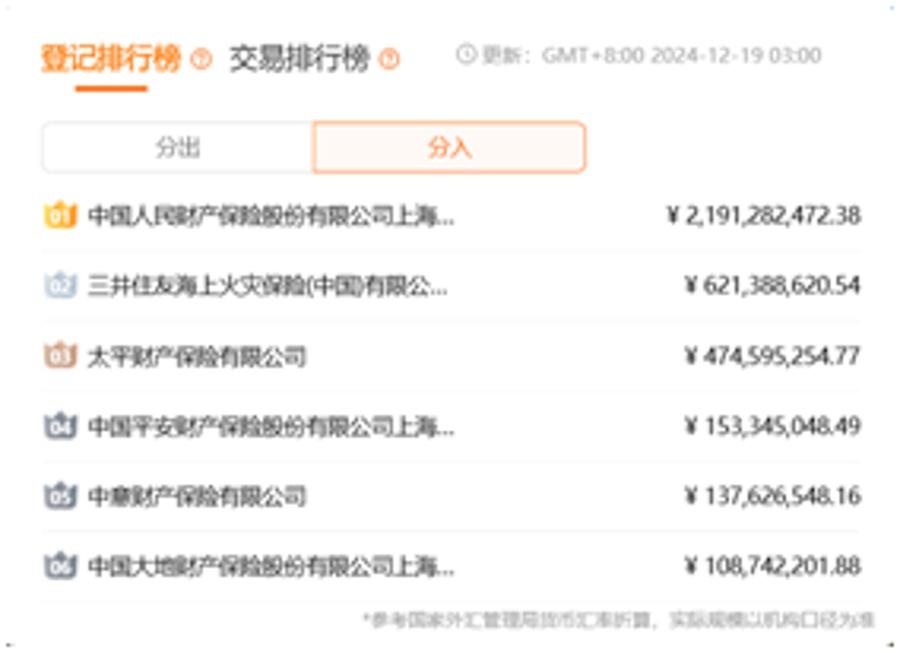Click rank 01 badge icon
This screenshot has width=900, height=653.
[x=60, y=216]
